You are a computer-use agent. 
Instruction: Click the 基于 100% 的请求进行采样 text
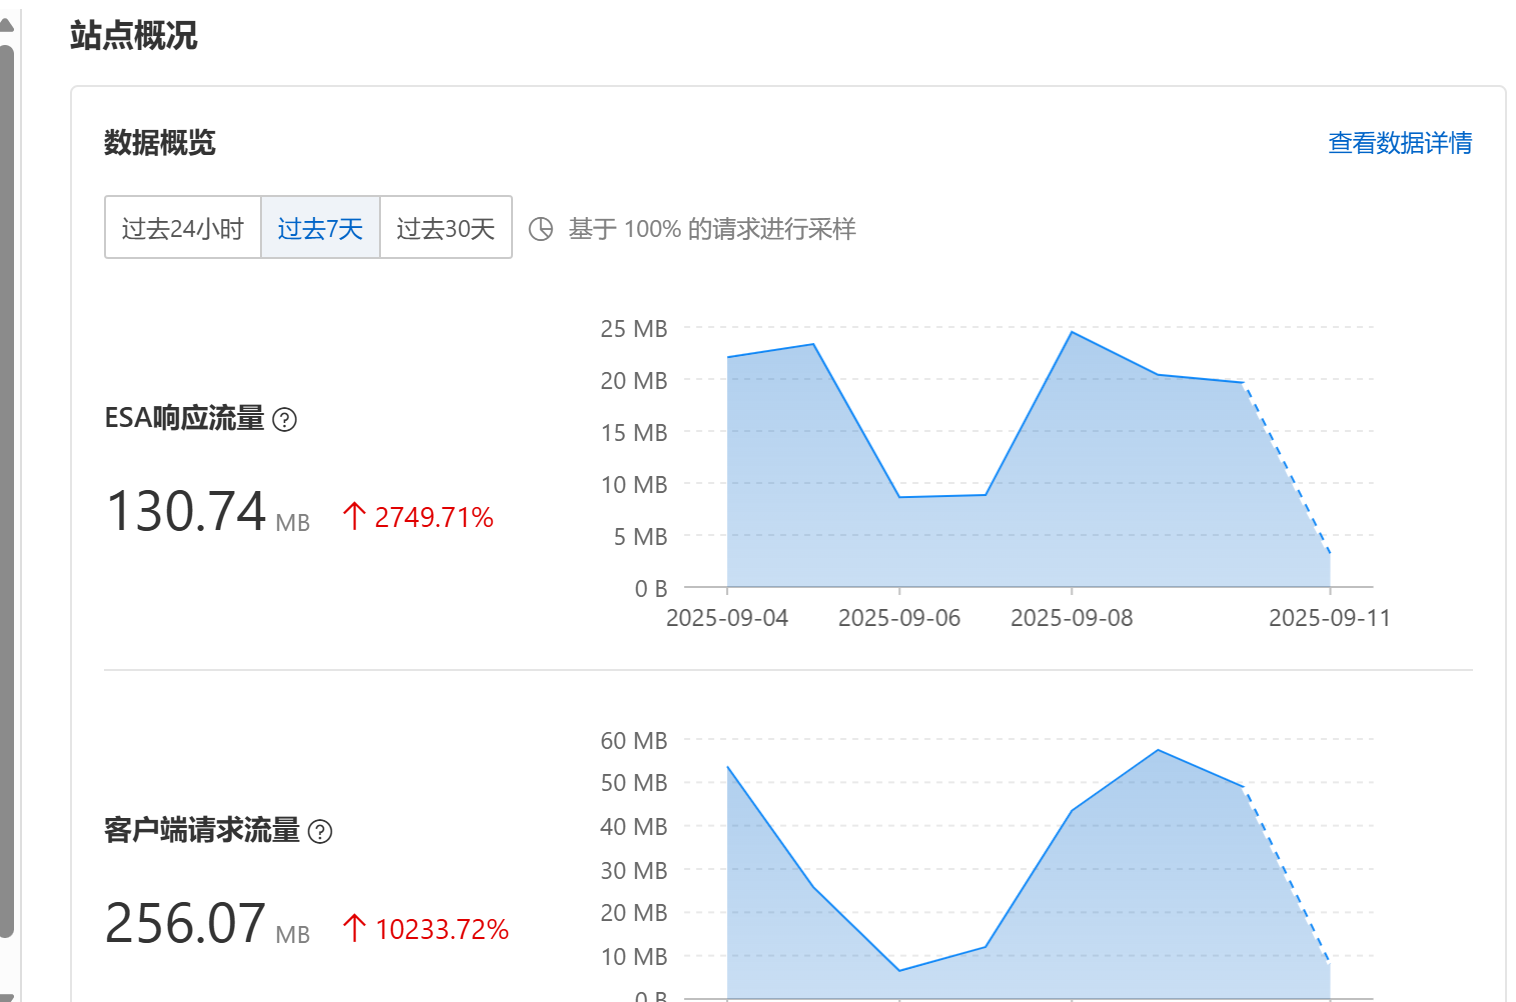click(712, 229)
